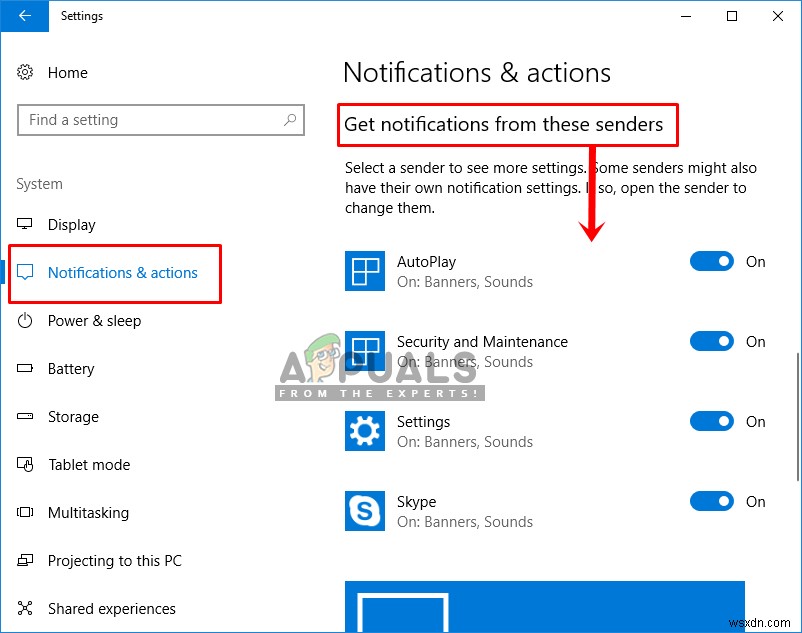The height and width of the screenshot is (633, 802).
Task: Minimize the Settings window
Action: [686, 16]
